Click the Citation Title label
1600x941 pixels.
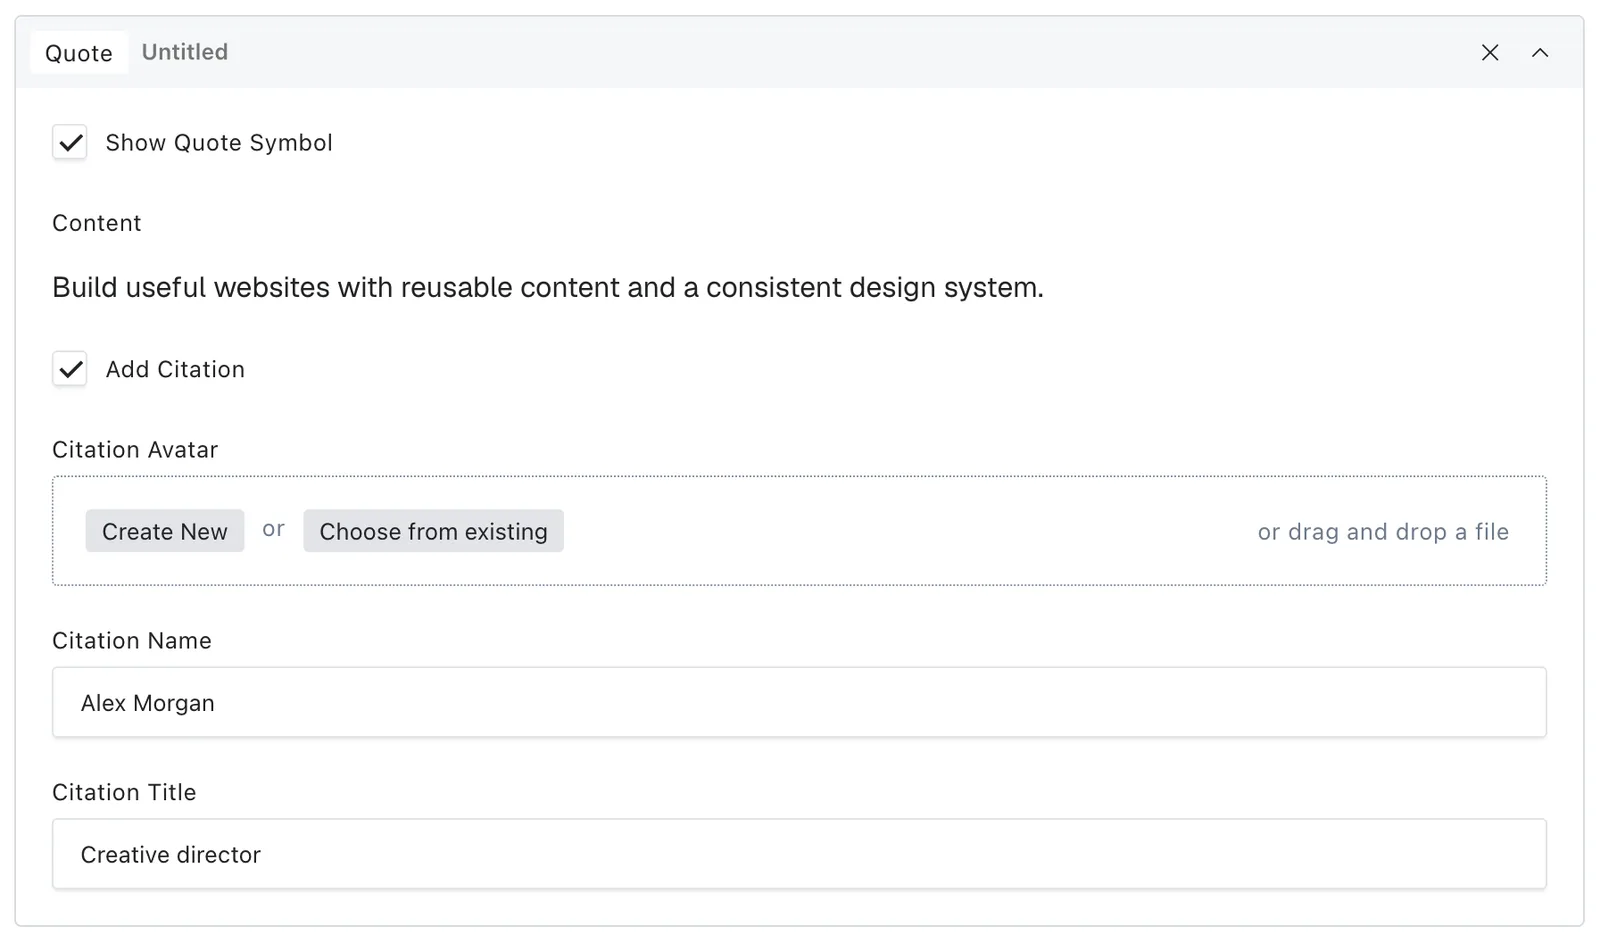click(124, 792)
